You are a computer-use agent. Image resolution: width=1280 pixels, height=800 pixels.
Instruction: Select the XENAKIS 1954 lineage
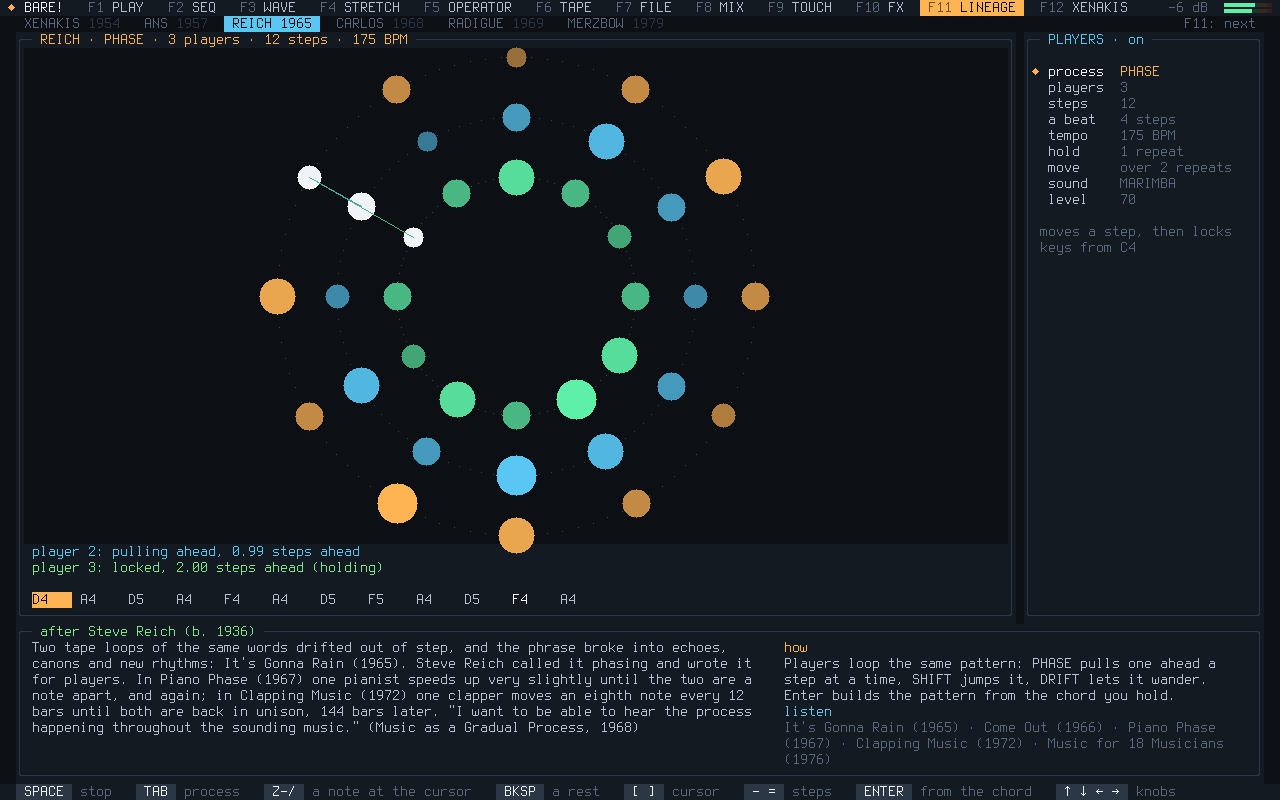pyautogui.click(x=72, y=24)
